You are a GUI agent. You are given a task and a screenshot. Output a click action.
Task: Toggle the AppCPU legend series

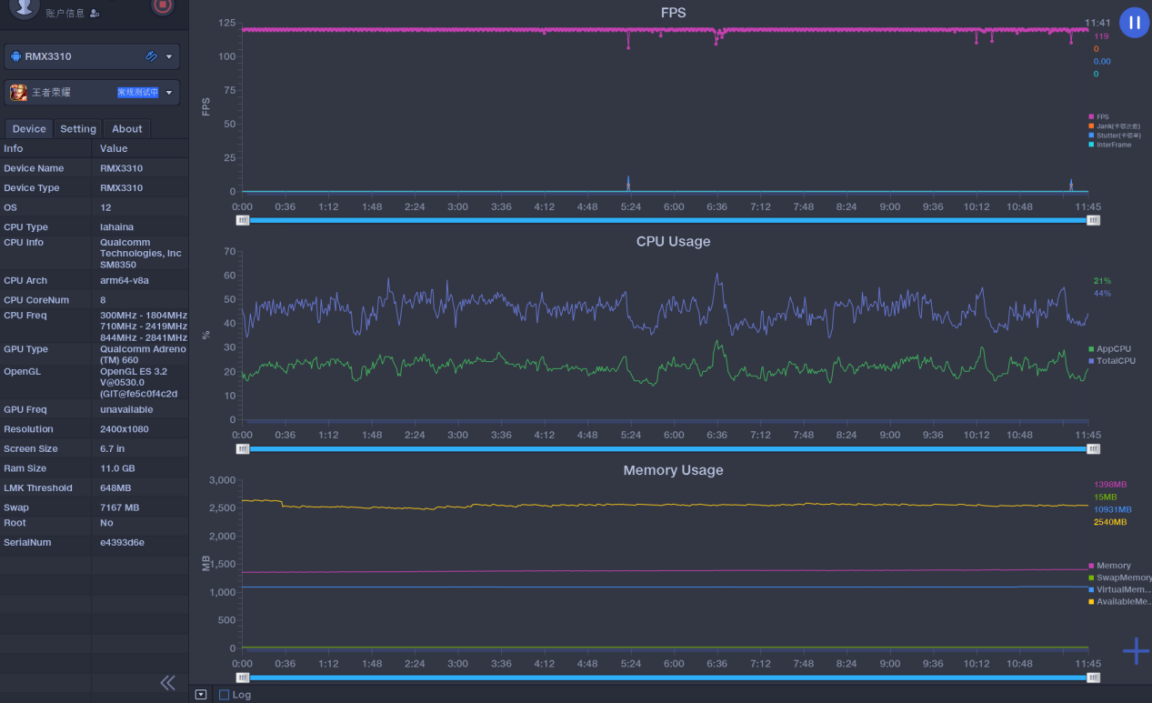[x=1110, y=349]
